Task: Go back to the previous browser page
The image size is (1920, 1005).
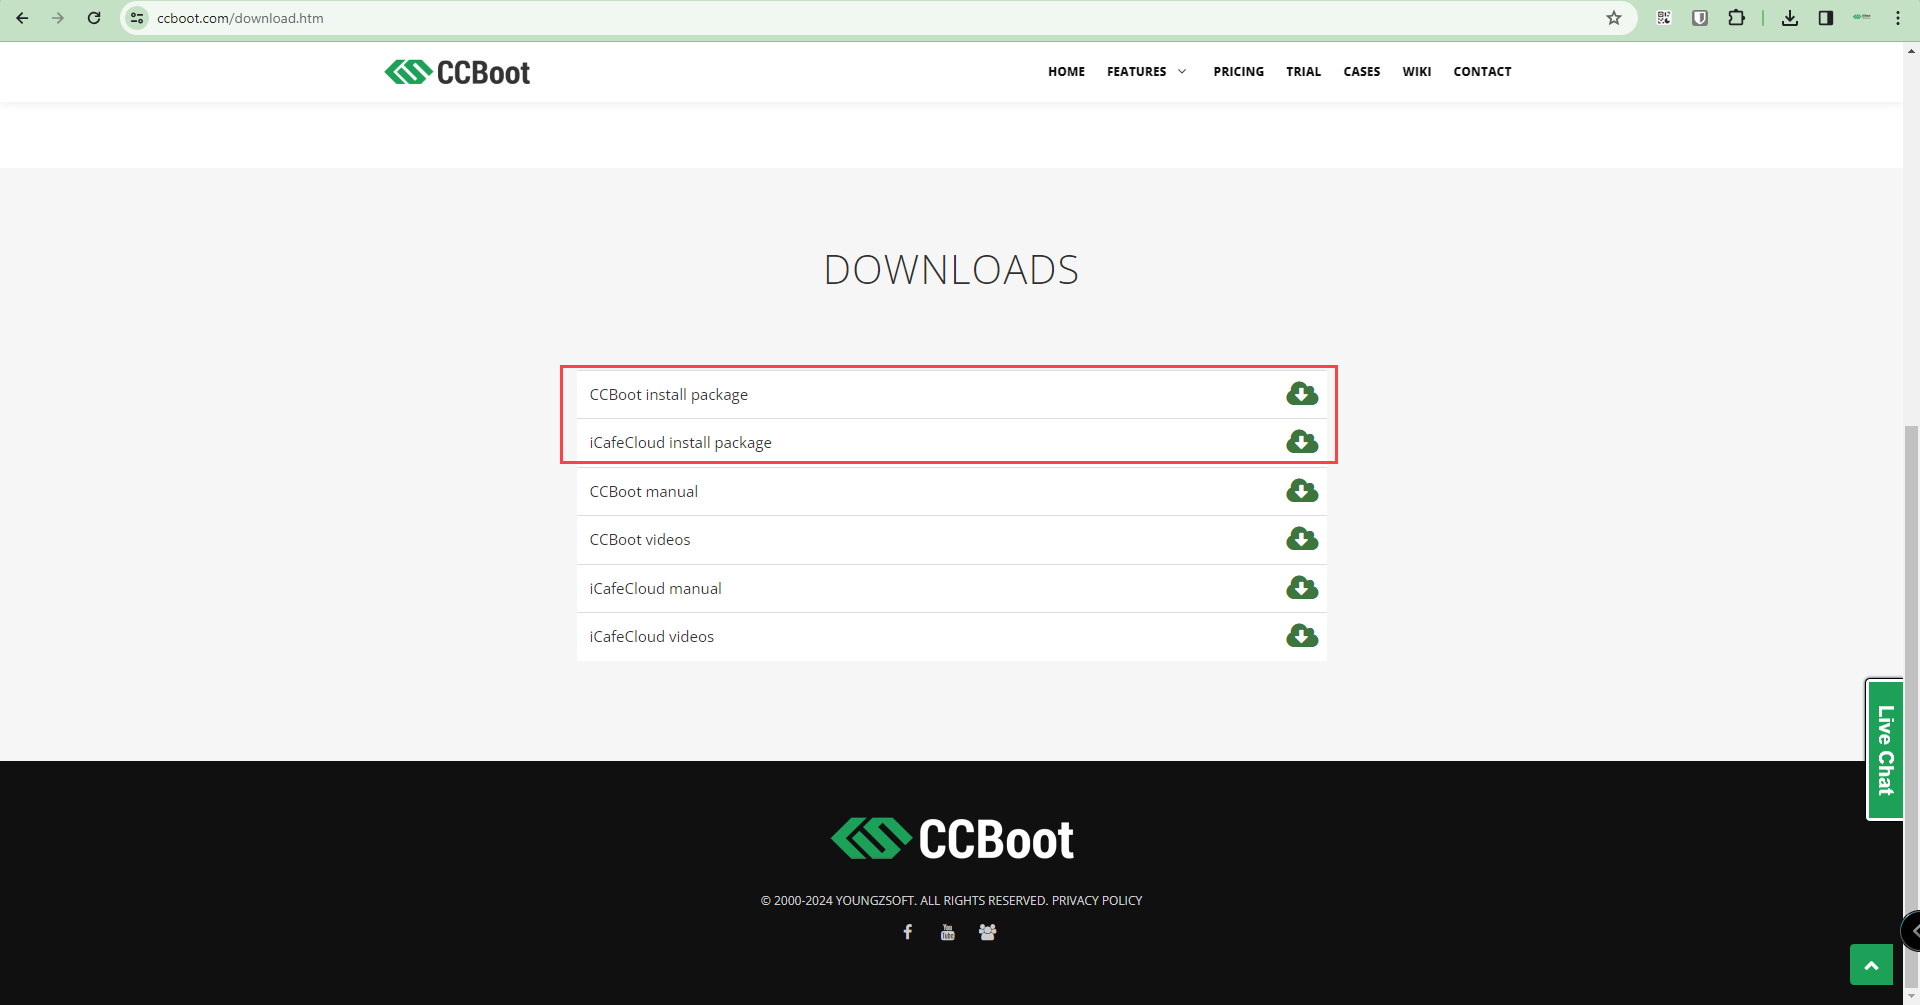Action: coord(22,18)
